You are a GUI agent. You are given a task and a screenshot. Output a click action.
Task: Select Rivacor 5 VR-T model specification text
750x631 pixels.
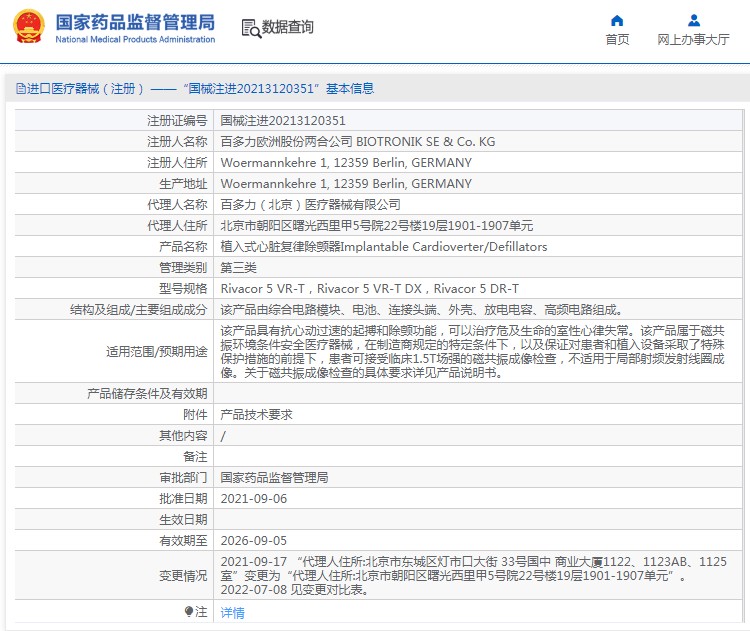(370, 289)
